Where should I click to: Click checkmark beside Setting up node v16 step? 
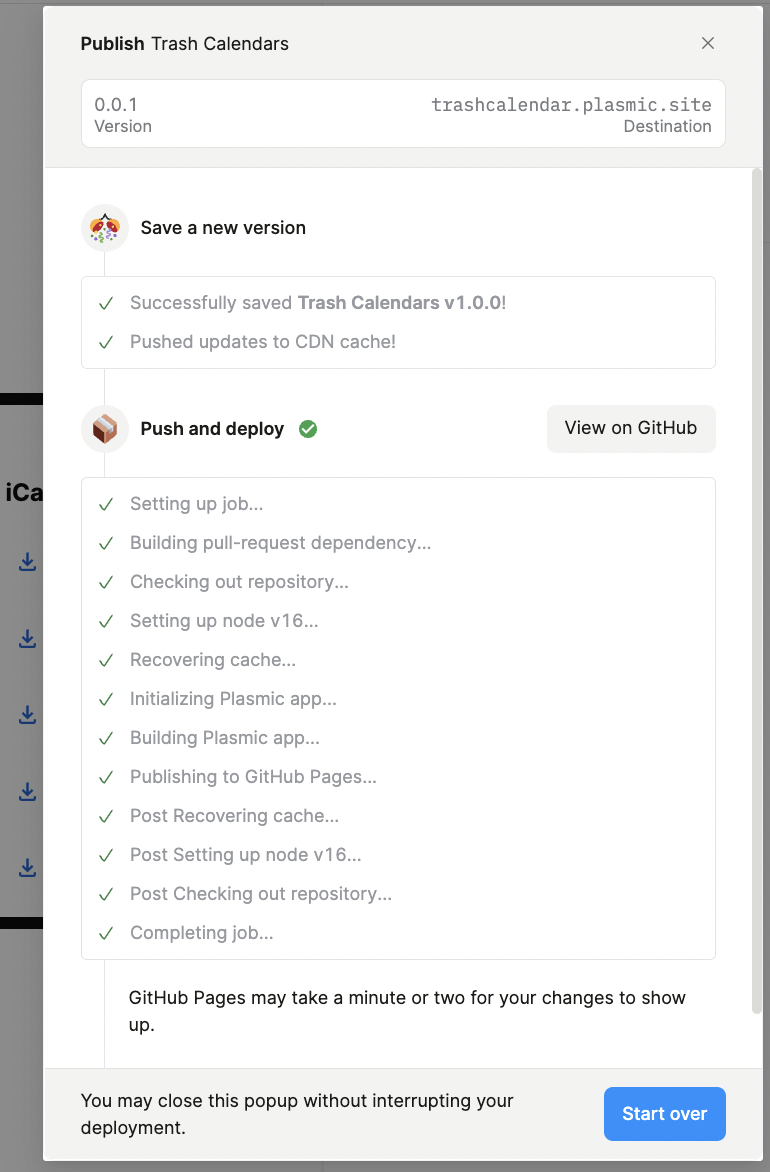tap(106, 621)
